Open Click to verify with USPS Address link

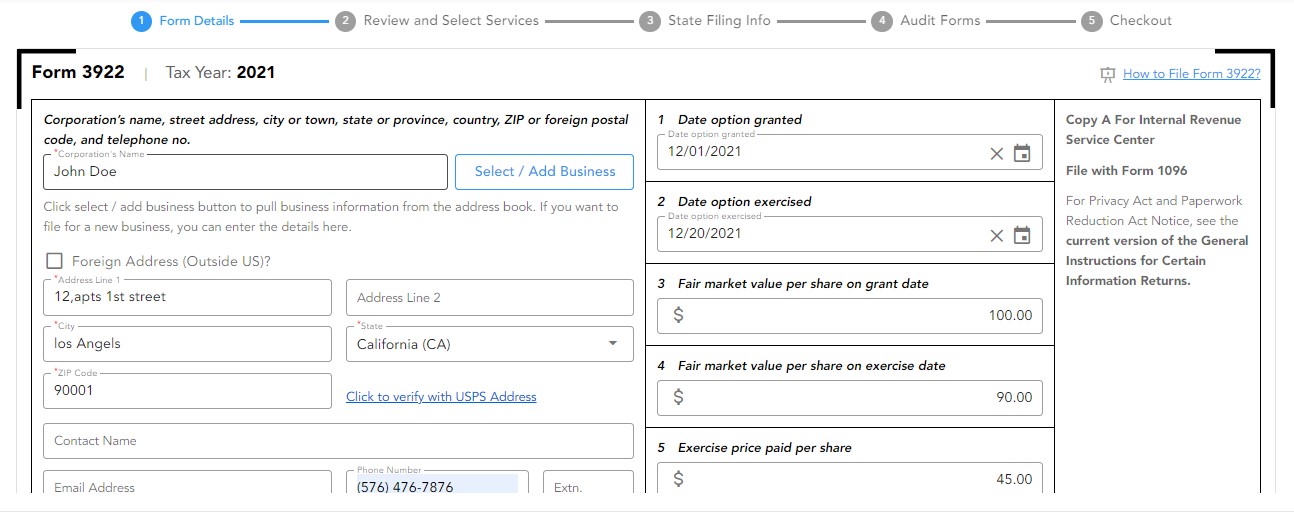click(441, 397)
